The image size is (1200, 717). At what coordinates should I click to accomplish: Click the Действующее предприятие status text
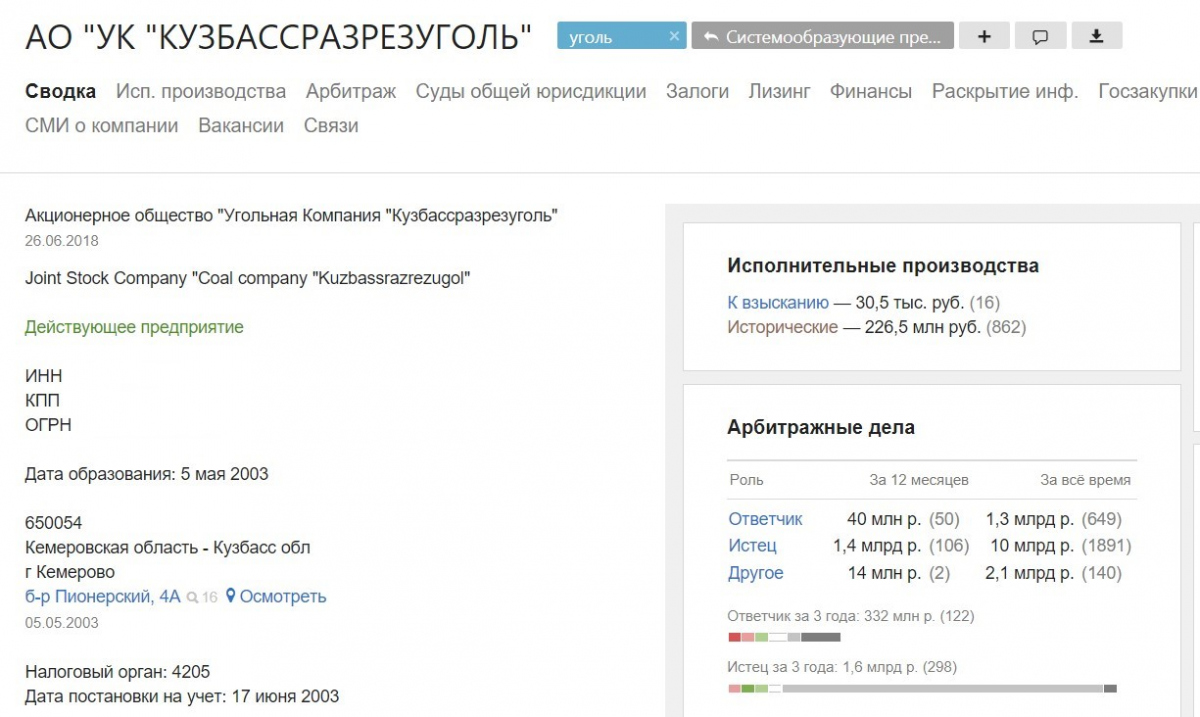134,327
